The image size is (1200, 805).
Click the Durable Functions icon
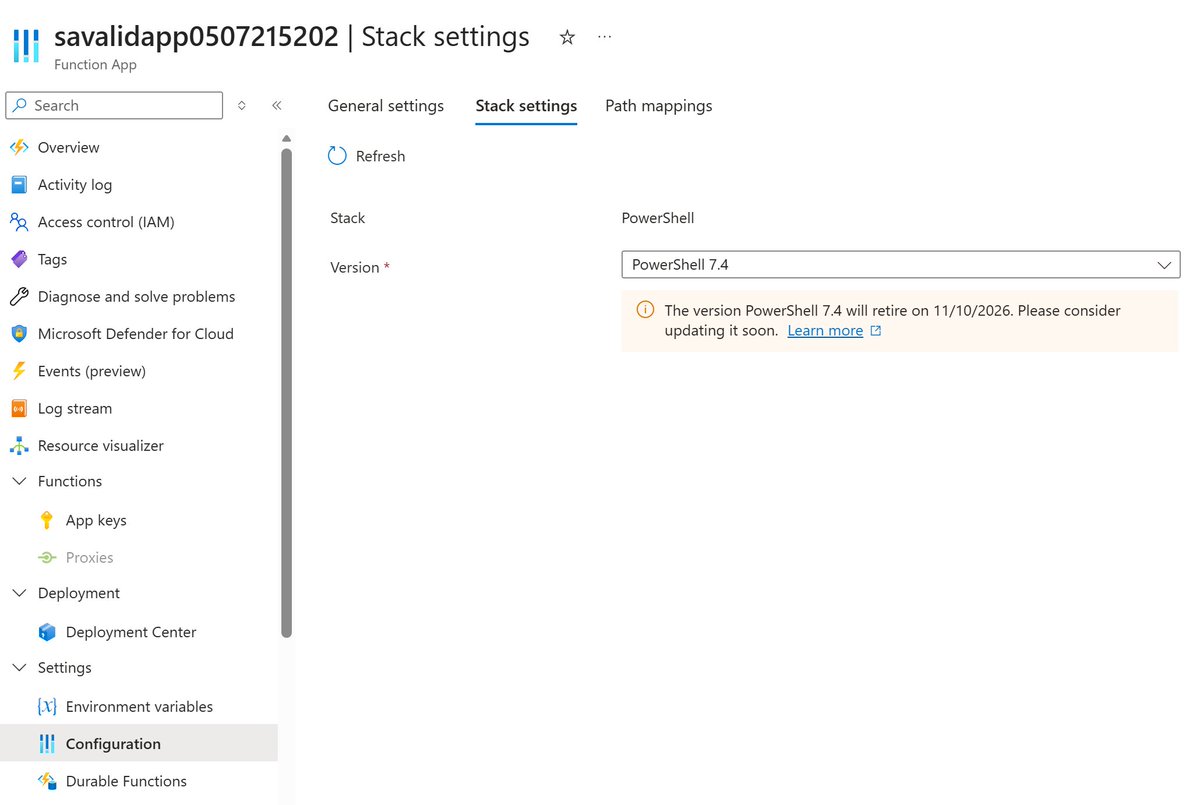[x=47, y=781]
